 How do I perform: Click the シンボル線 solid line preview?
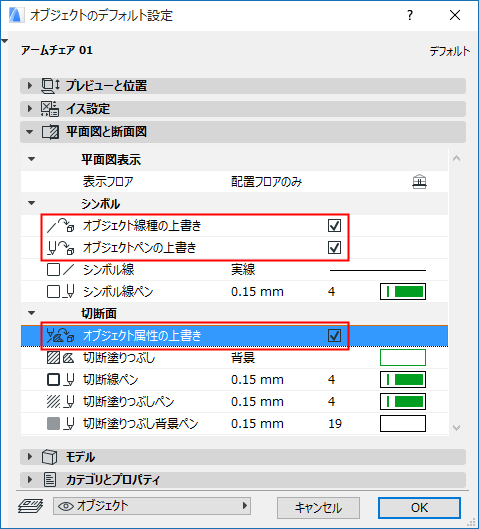(x=378, y=270)
